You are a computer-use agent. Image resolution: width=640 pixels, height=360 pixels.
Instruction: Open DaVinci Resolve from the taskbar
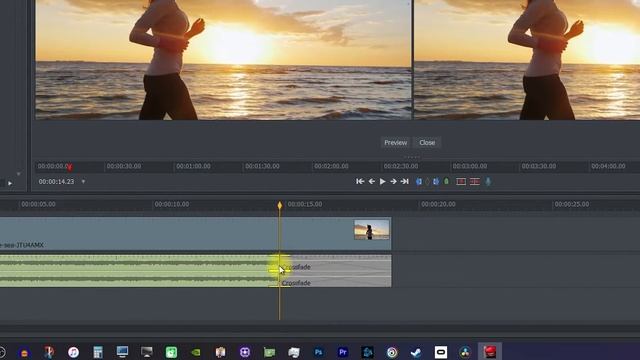click(x=465, y=352)
